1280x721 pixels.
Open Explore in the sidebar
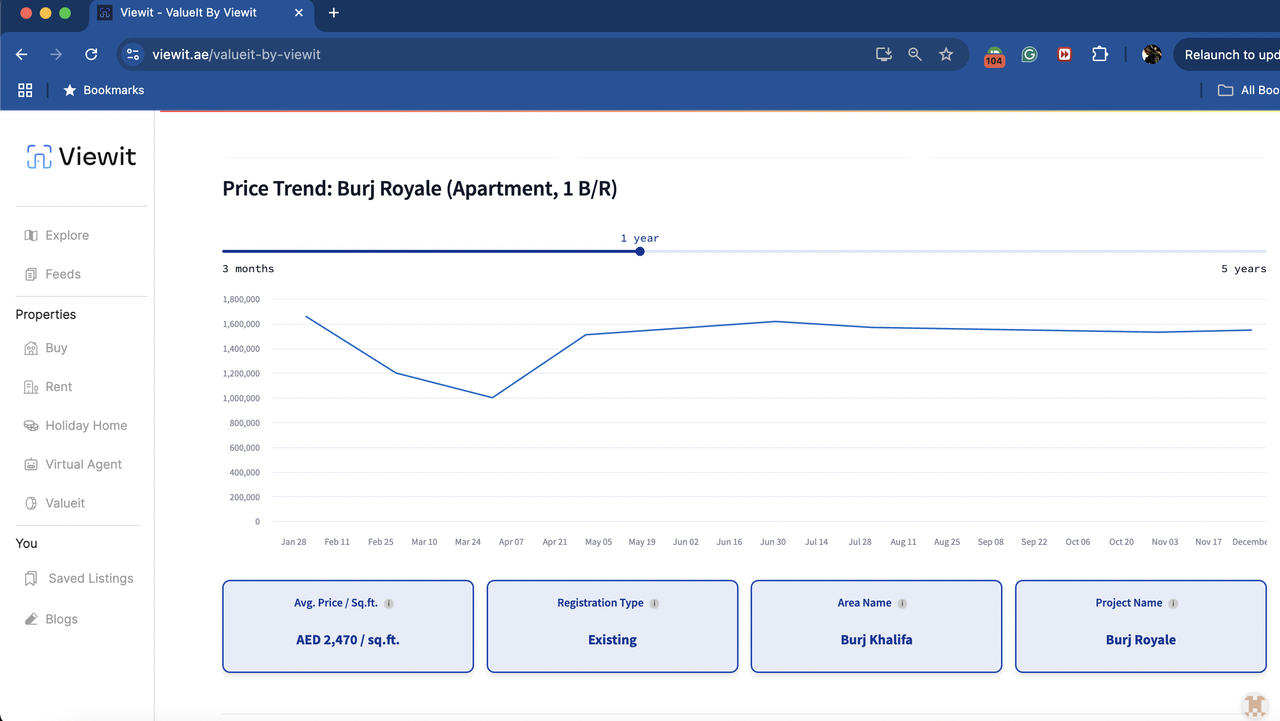67,235
